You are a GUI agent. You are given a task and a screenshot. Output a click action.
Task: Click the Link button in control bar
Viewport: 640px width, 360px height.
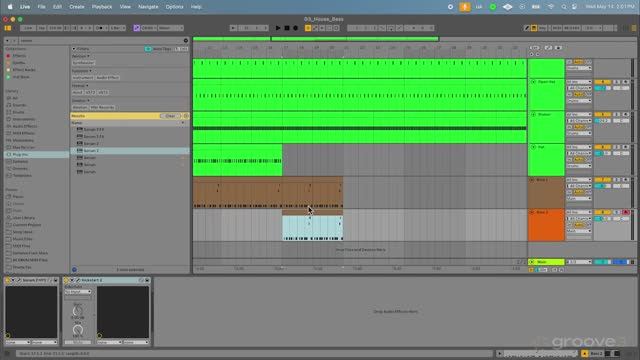[28, 28]
